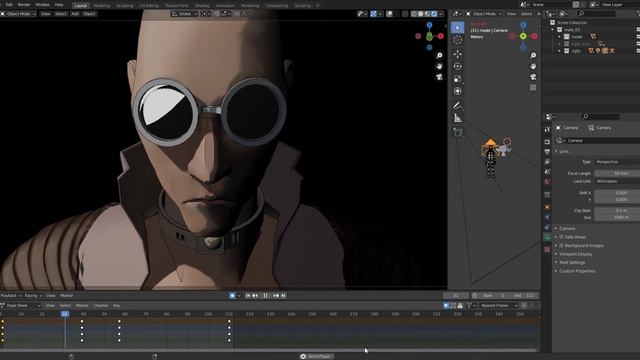Jump to previous keyframe
The width and height of the screenshot is (640, 360).
click(x=255, y=296)
